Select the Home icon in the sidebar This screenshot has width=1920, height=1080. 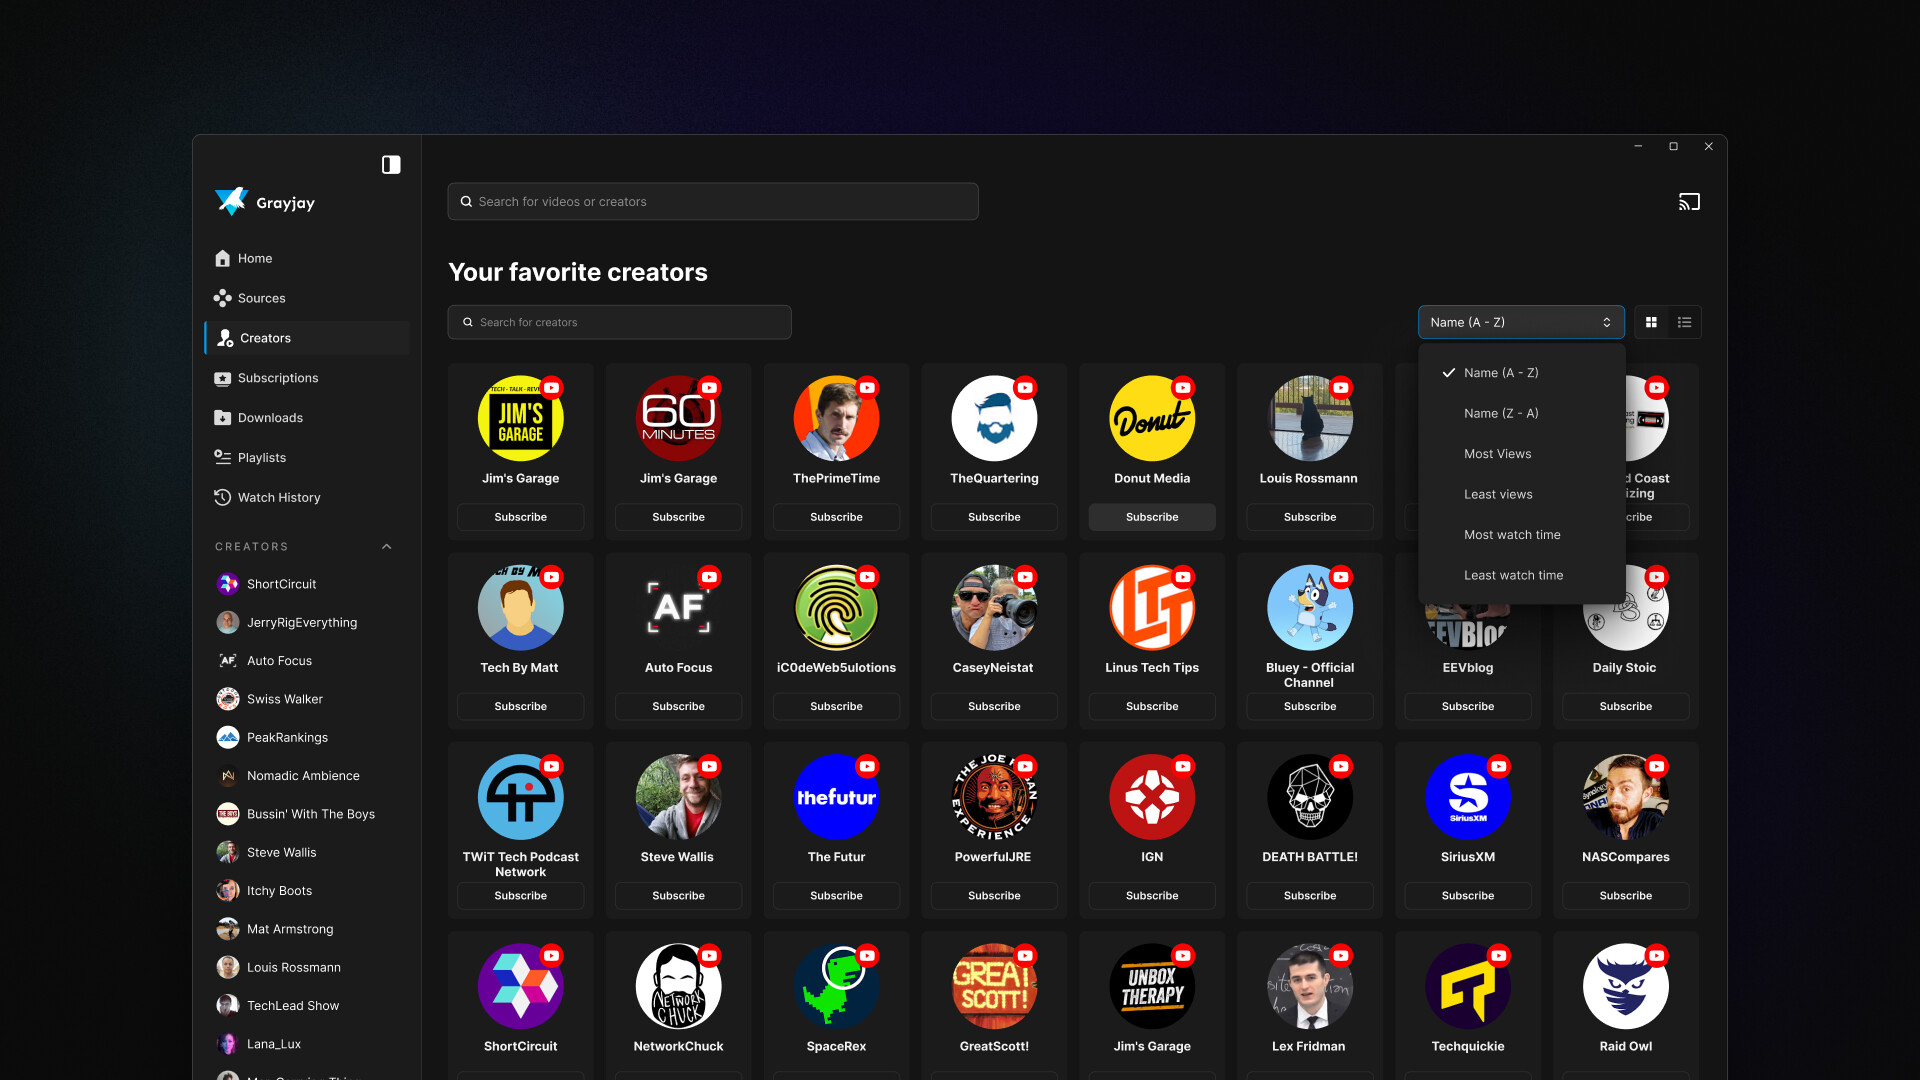(222, 258)
